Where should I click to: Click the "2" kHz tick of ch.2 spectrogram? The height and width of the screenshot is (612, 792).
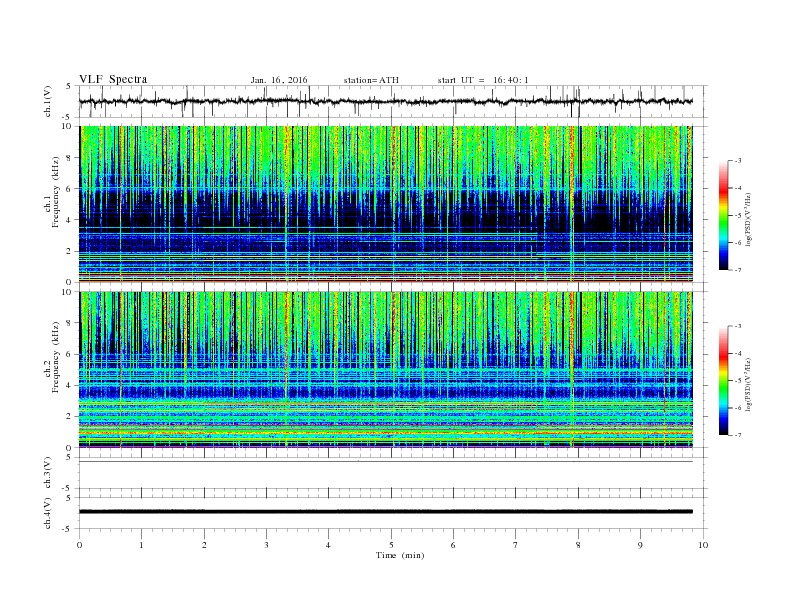[69, 417]
